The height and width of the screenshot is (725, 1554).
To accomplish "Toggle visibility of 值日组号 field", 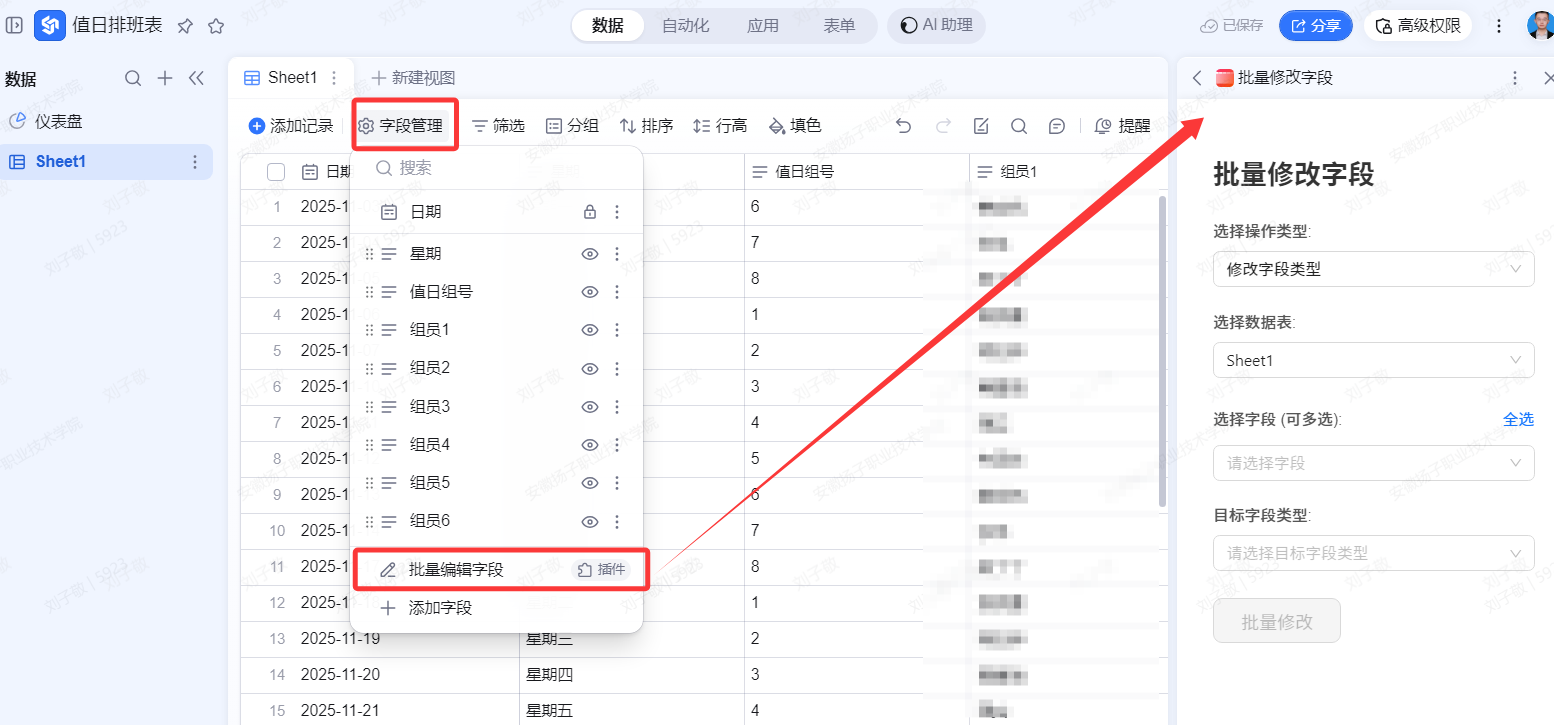I will click(590, 292).
